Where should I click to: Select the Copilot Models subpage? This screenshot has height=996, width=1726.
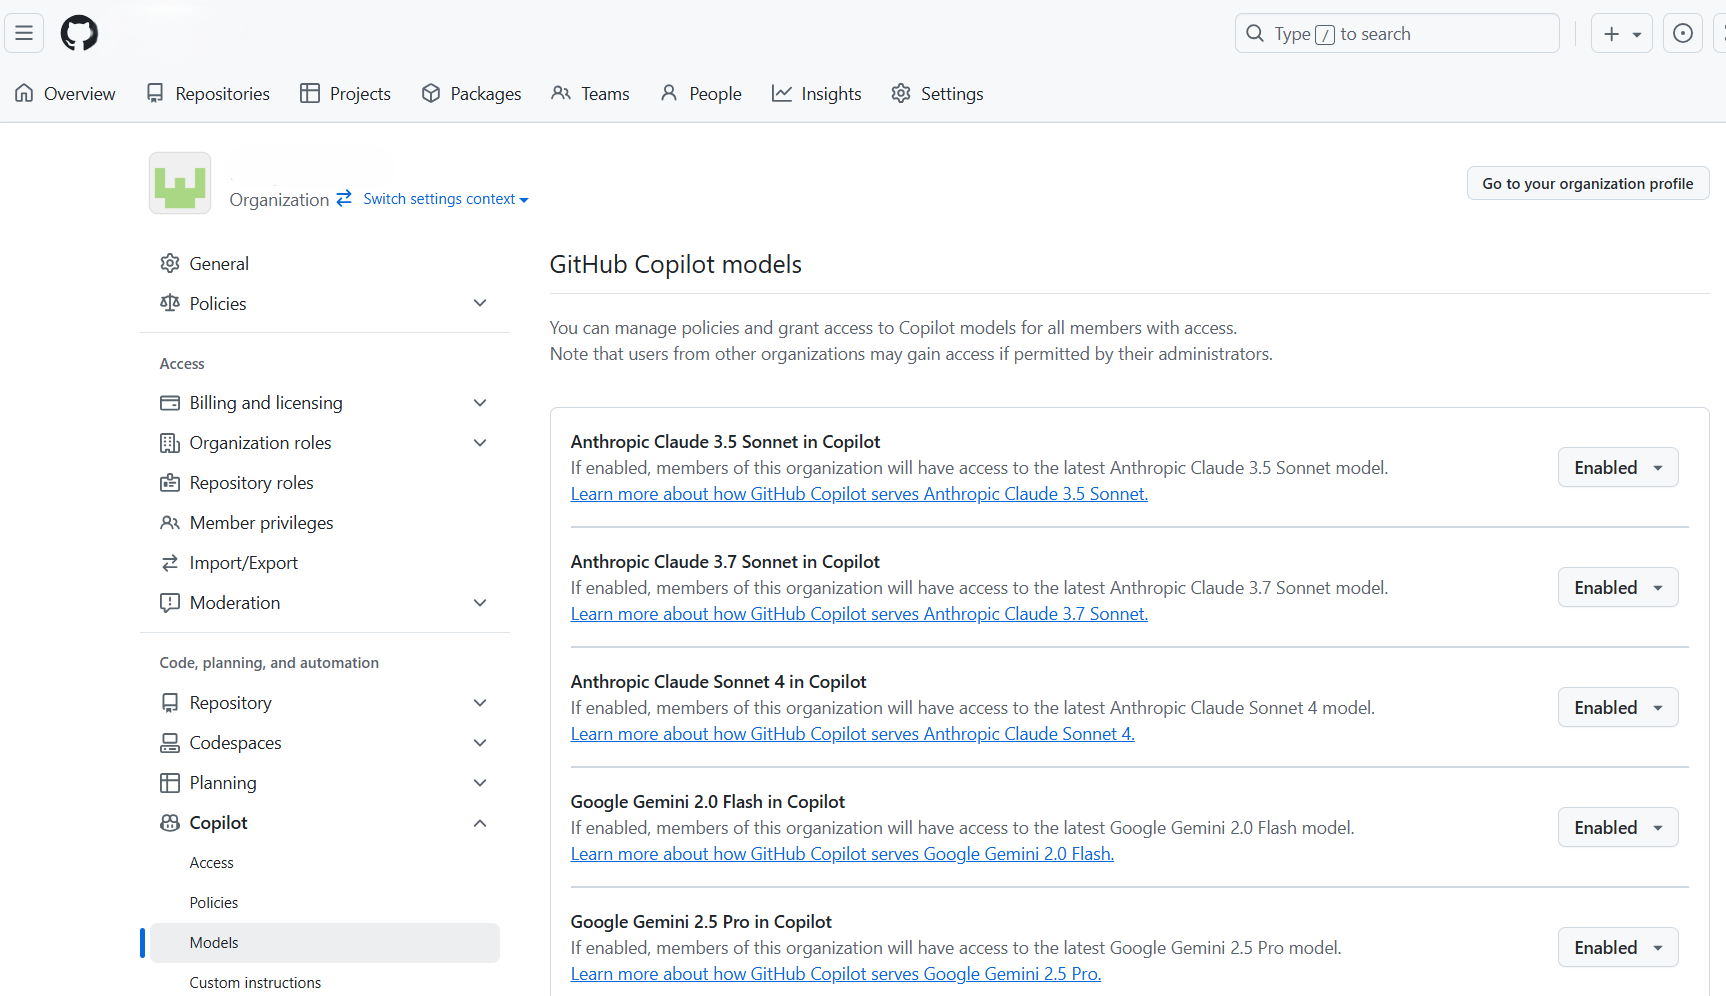pyautogui.click(x=325, y=943)
